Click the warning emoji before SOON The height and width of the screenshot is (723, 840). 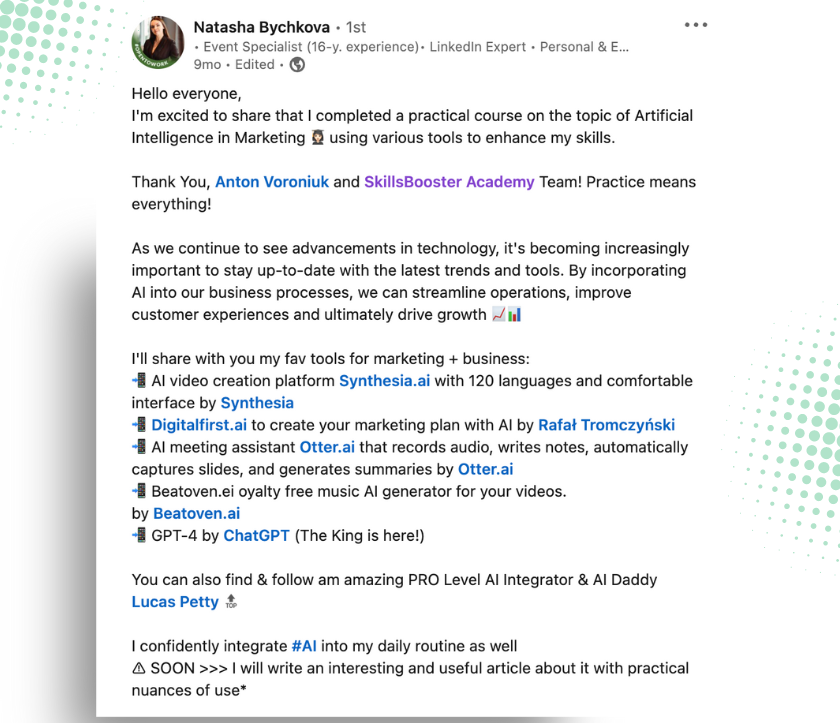pos(139,668)
